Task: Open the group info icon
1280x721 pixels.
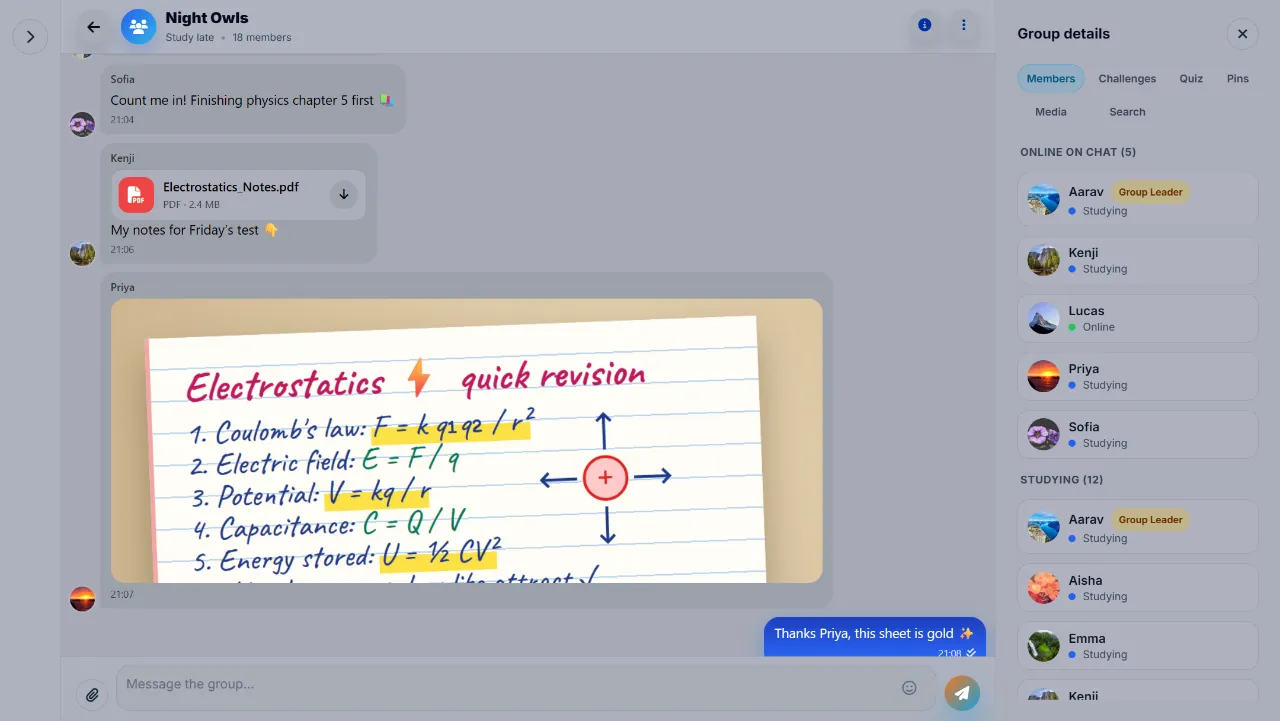Action: [924, 25]
